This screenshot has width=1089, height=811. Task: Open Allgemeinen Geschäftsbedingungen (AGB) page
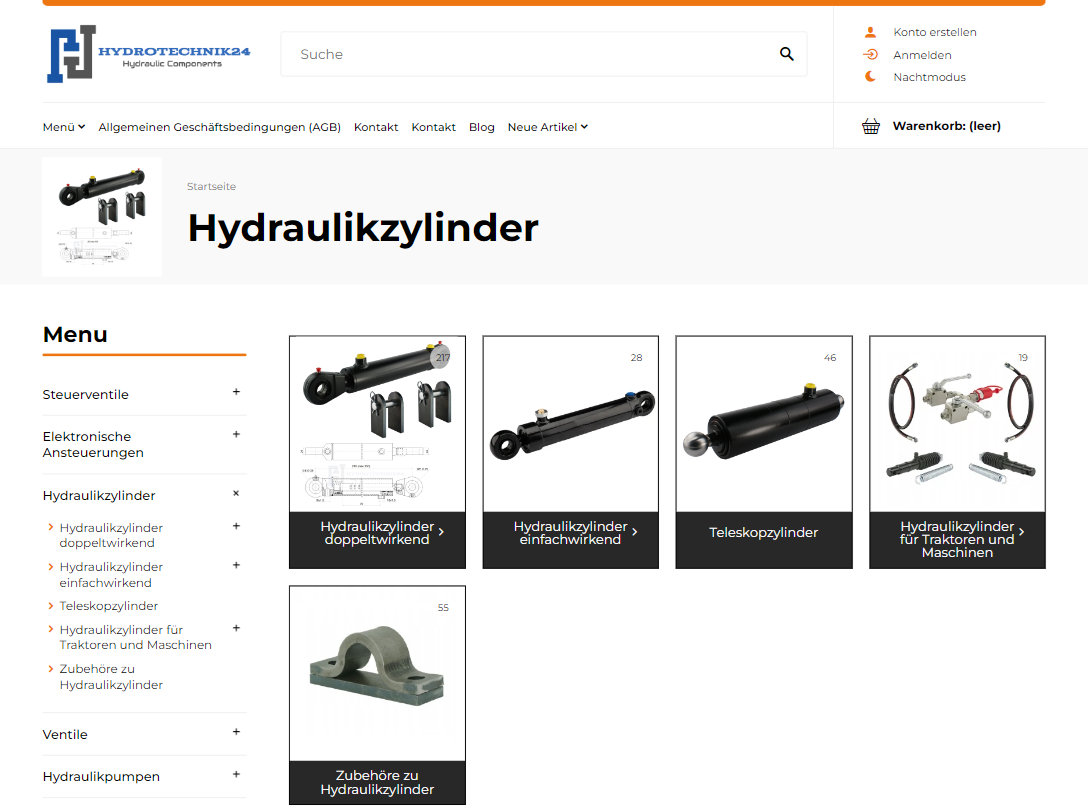pos(219,127)
